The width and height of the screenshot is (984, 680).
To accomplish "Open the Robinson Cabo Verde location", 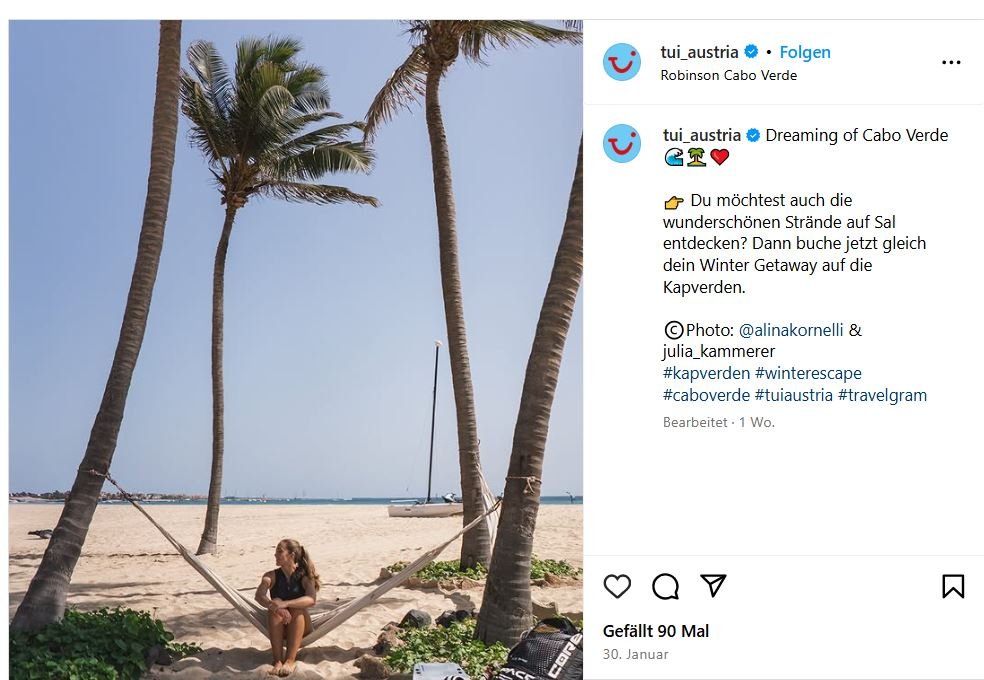I will click(728, 75).
